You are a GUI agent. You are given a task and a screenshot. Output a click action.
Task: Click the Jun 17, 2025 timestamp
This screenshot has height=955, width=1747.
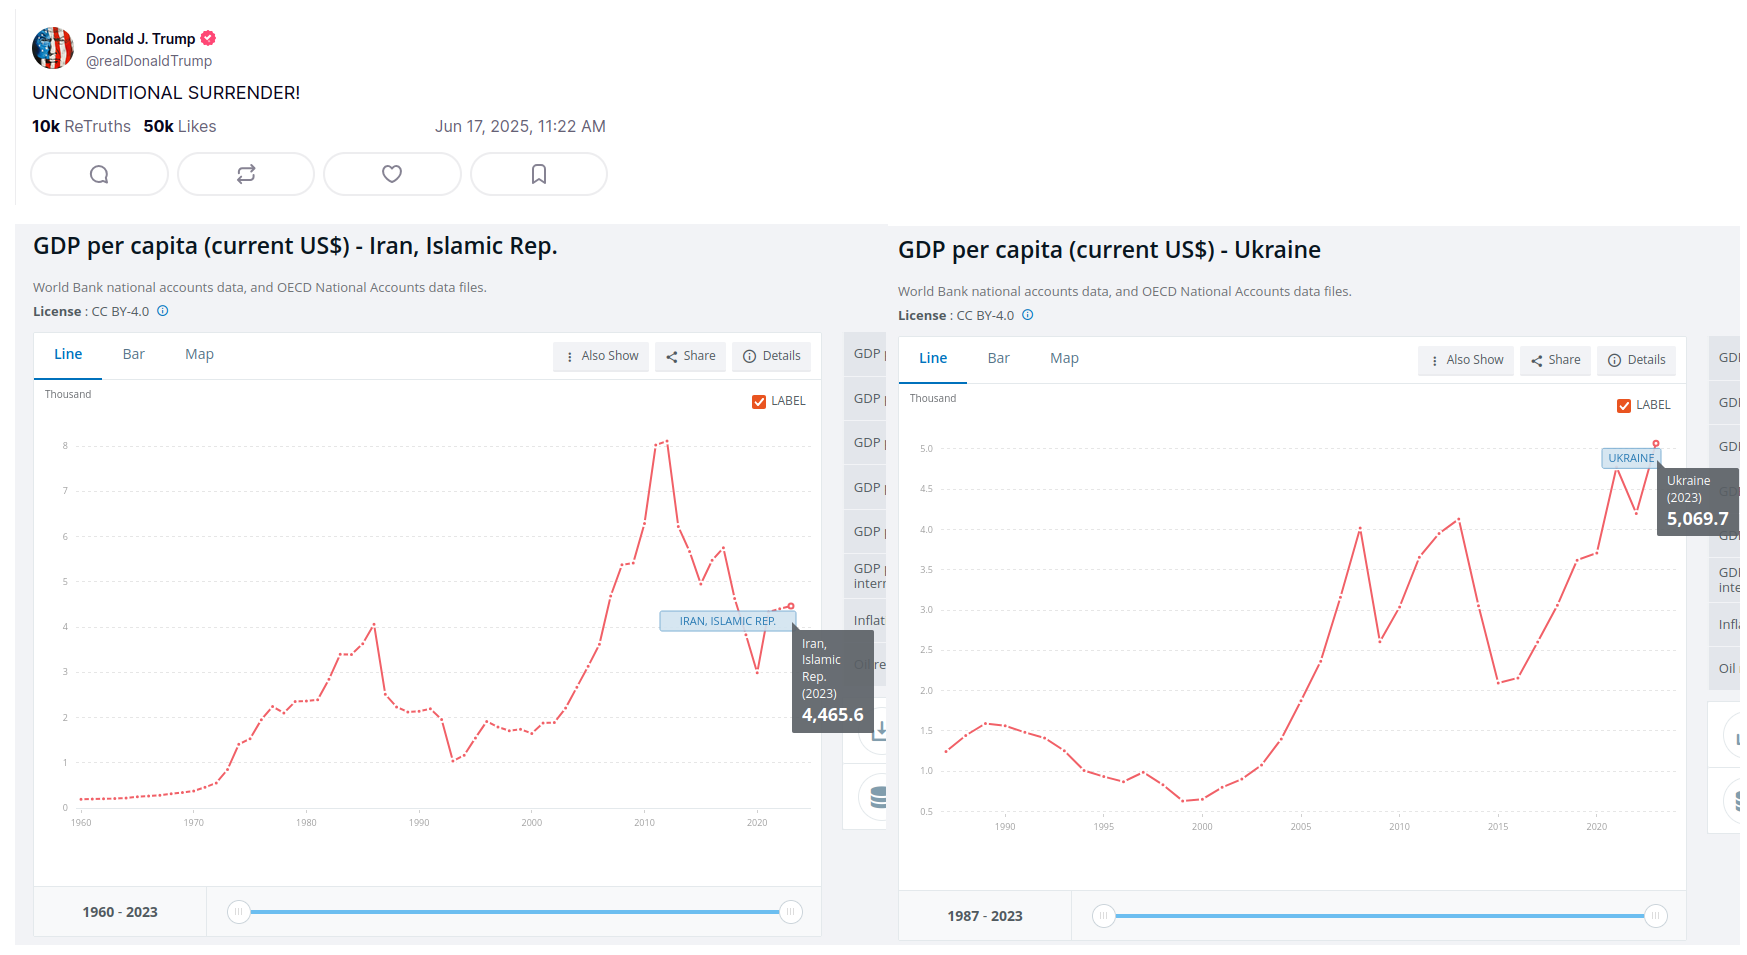tap(520, 126)
